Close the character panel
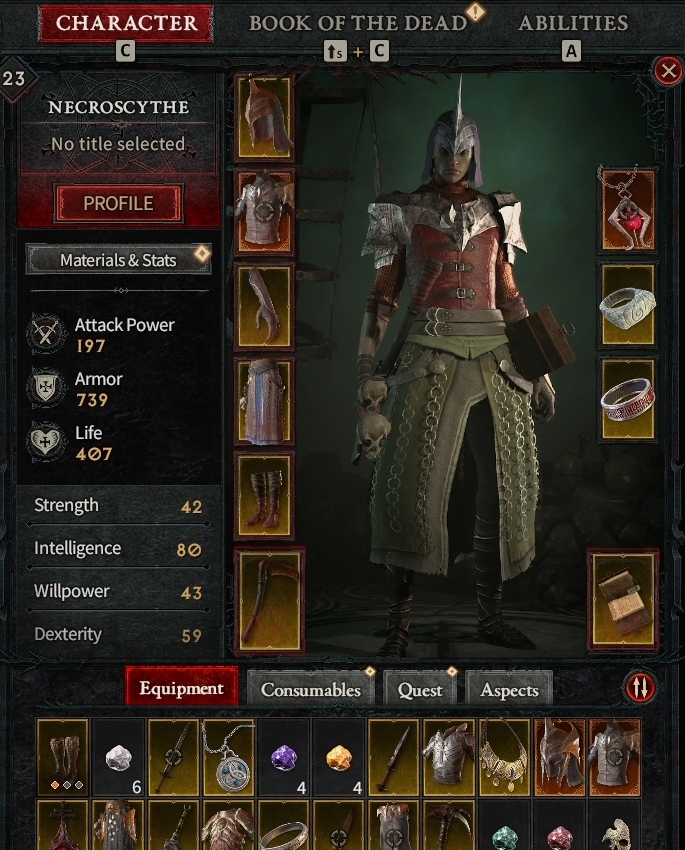 (x=668, y=70)
